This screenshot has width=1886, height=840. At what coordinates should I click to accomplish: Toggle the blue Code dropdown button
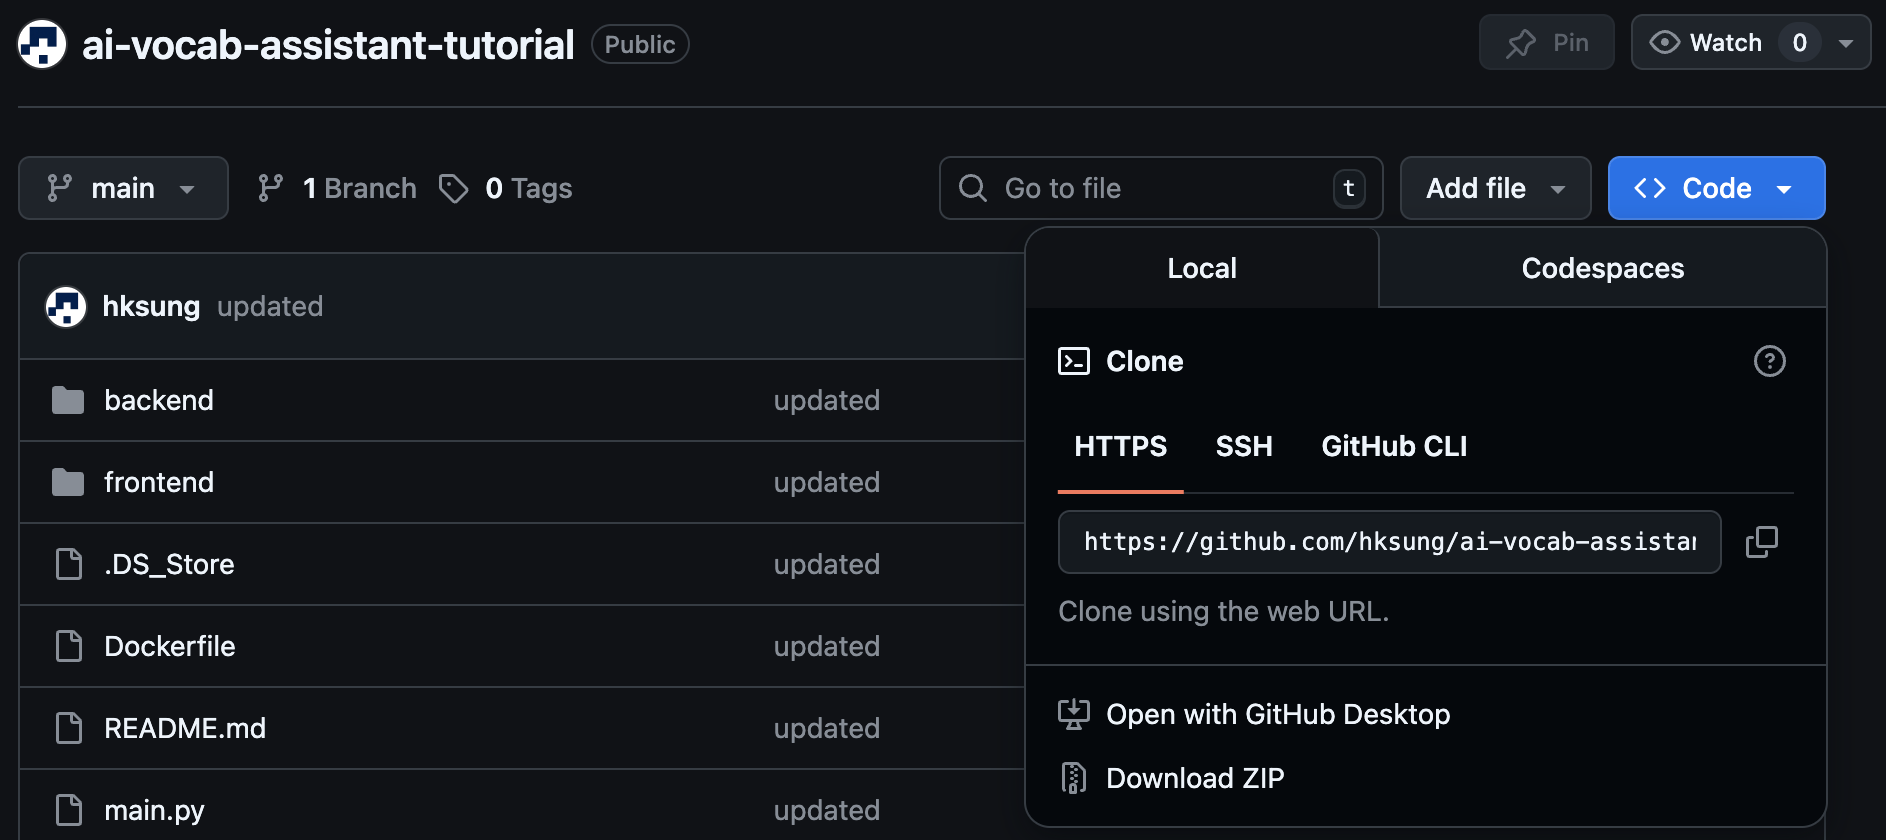coord(1716,188)
